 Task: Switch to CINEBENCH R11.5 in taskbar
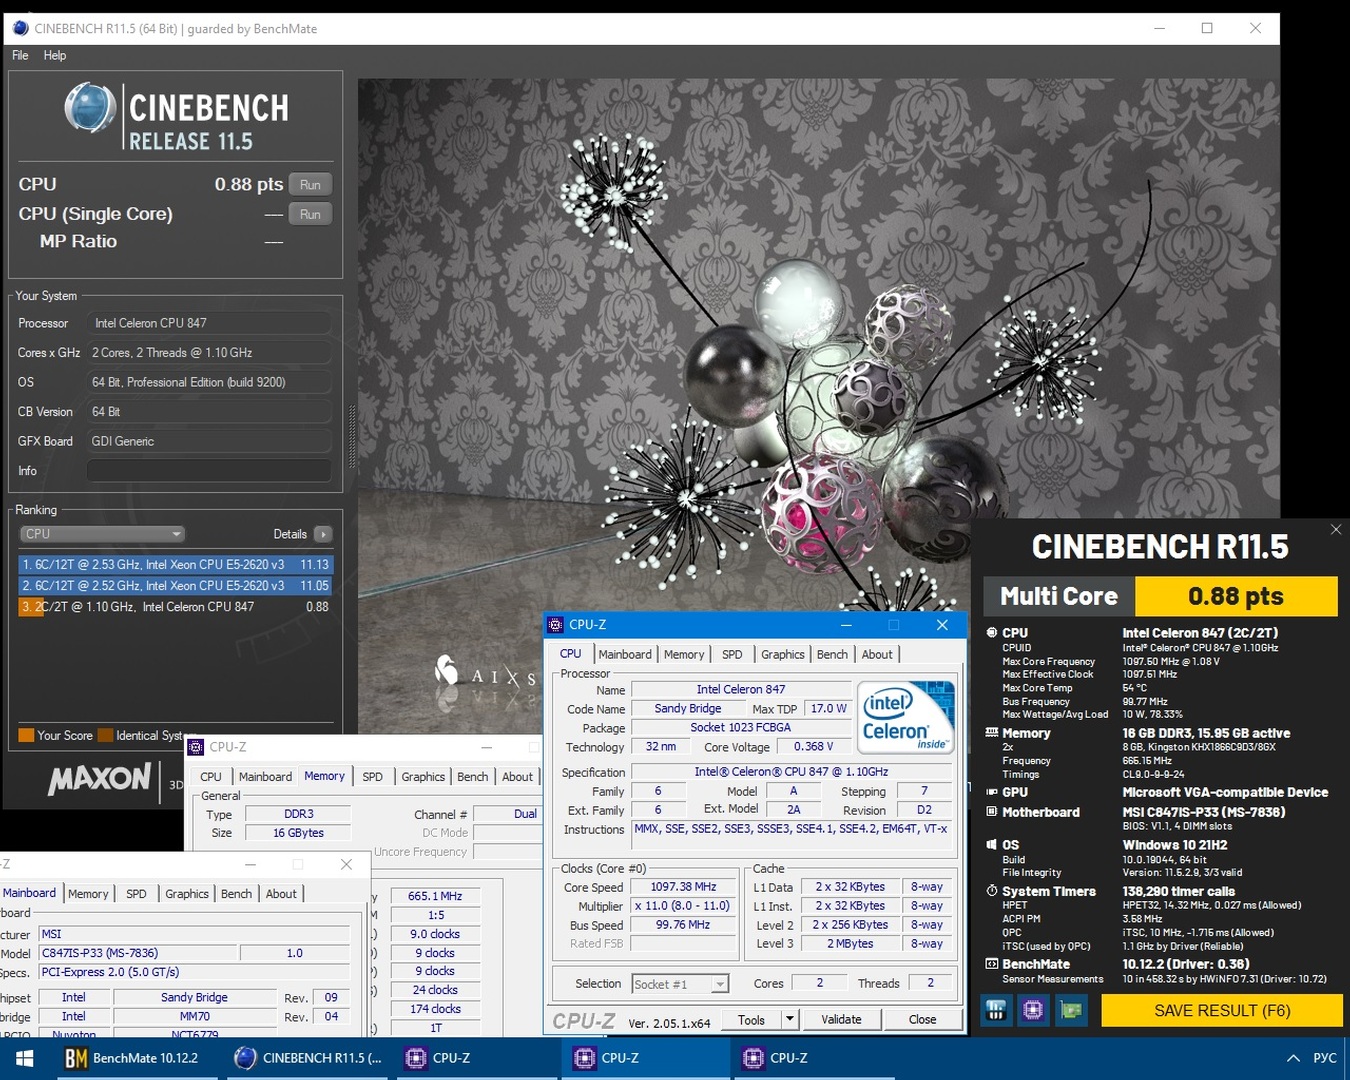click(x=308, y=1058)
